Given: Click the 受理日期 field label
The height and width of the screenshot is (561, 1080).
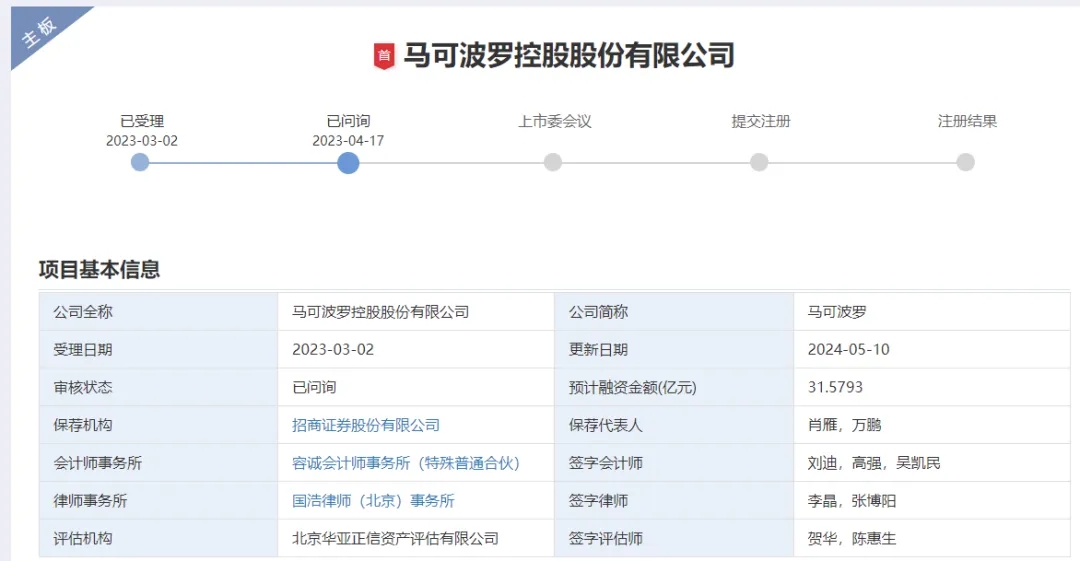Looking at the screenshot, I should (x=83, y=350).
